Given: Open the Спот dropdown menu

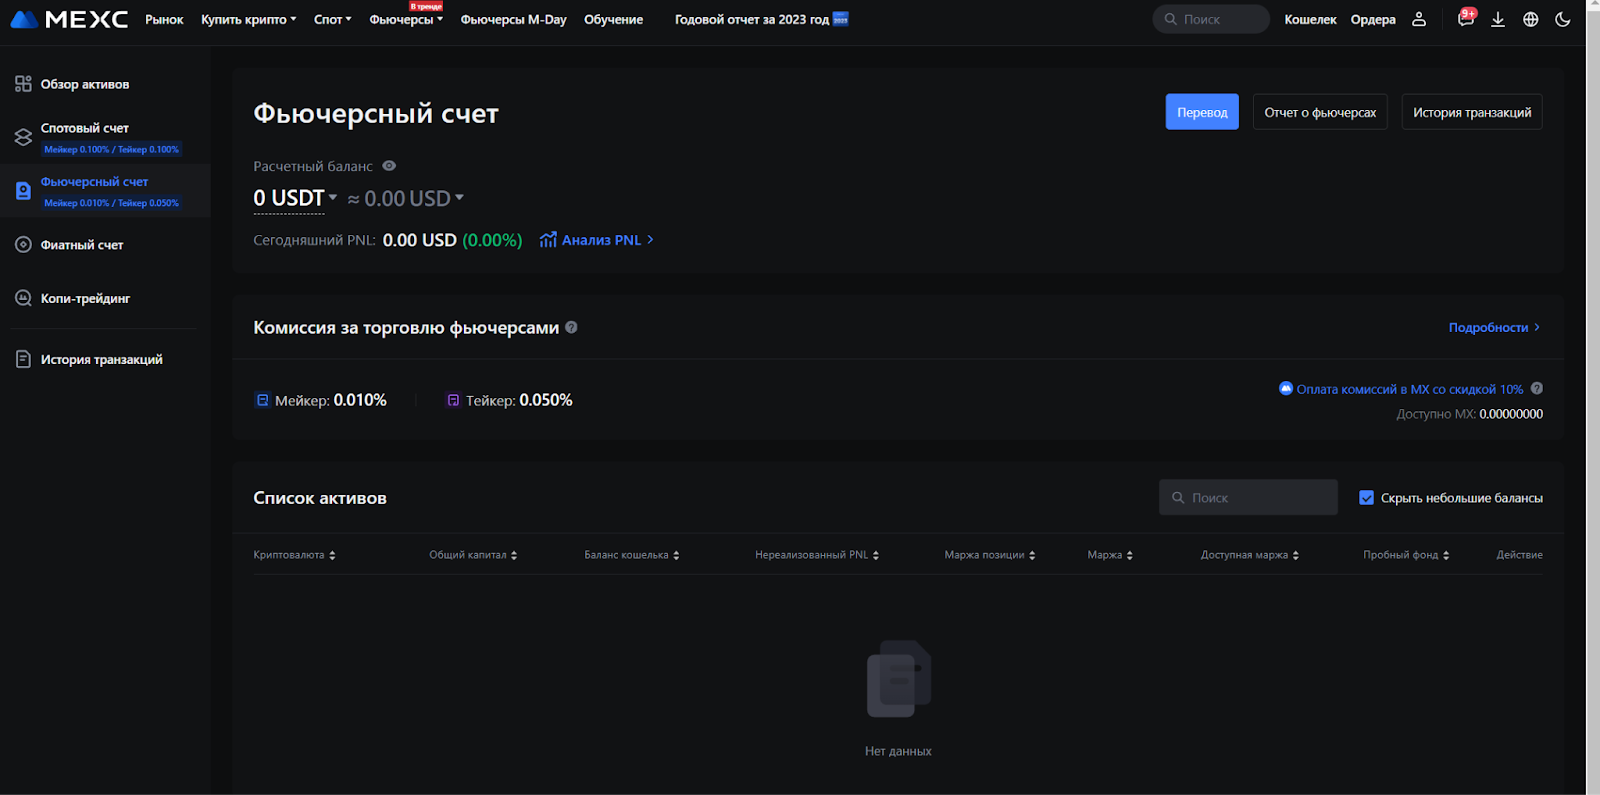Looking at the screenshot, I should pyautogui.click(x=332, y=19).
